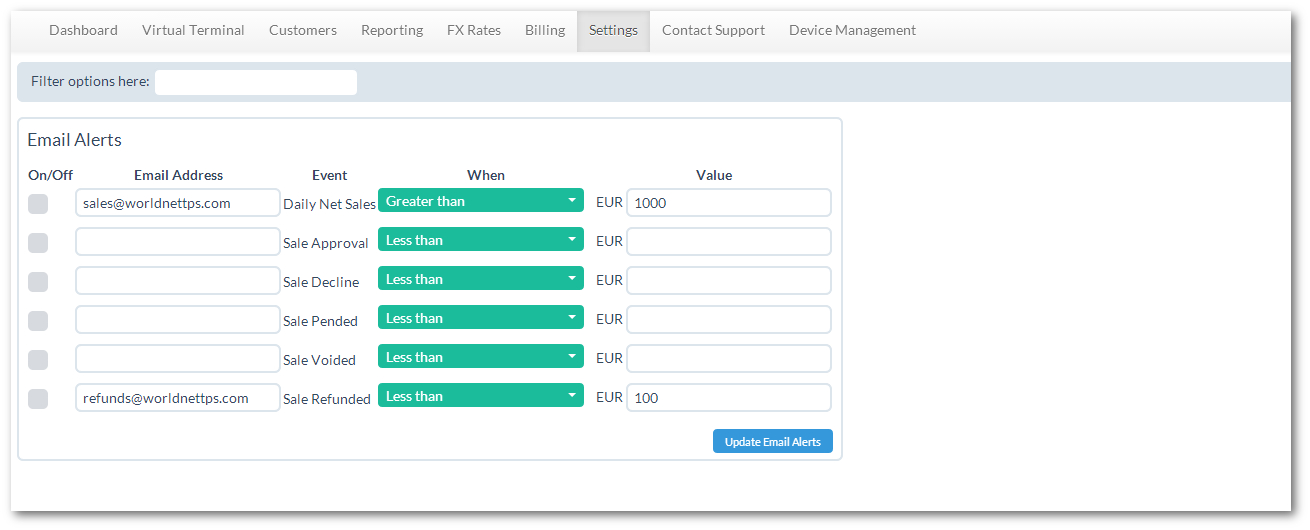Open the Daily Net Sales 'Greater than' dropdown

point(481,201)
